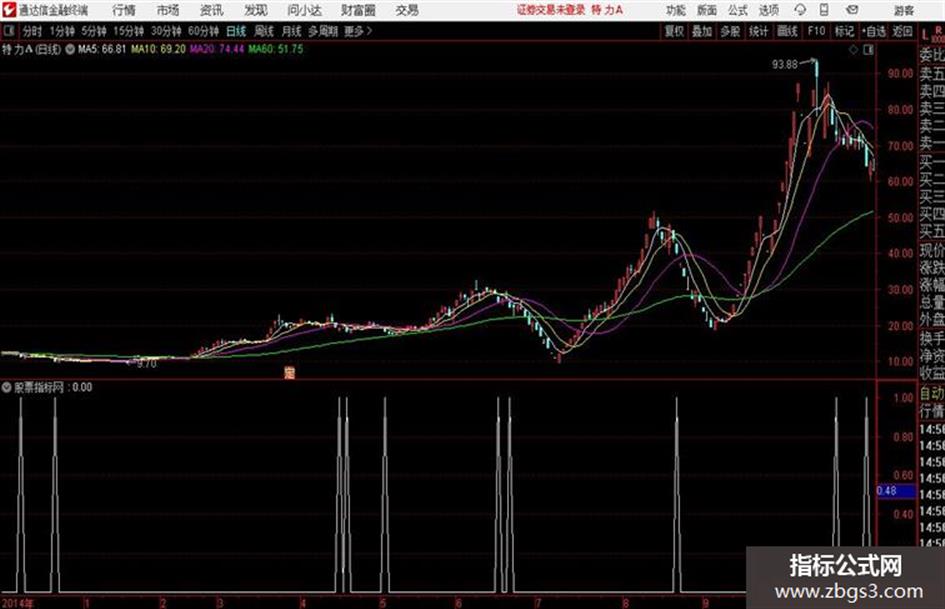Click the MA60: 51.75 value

point(276,49)
